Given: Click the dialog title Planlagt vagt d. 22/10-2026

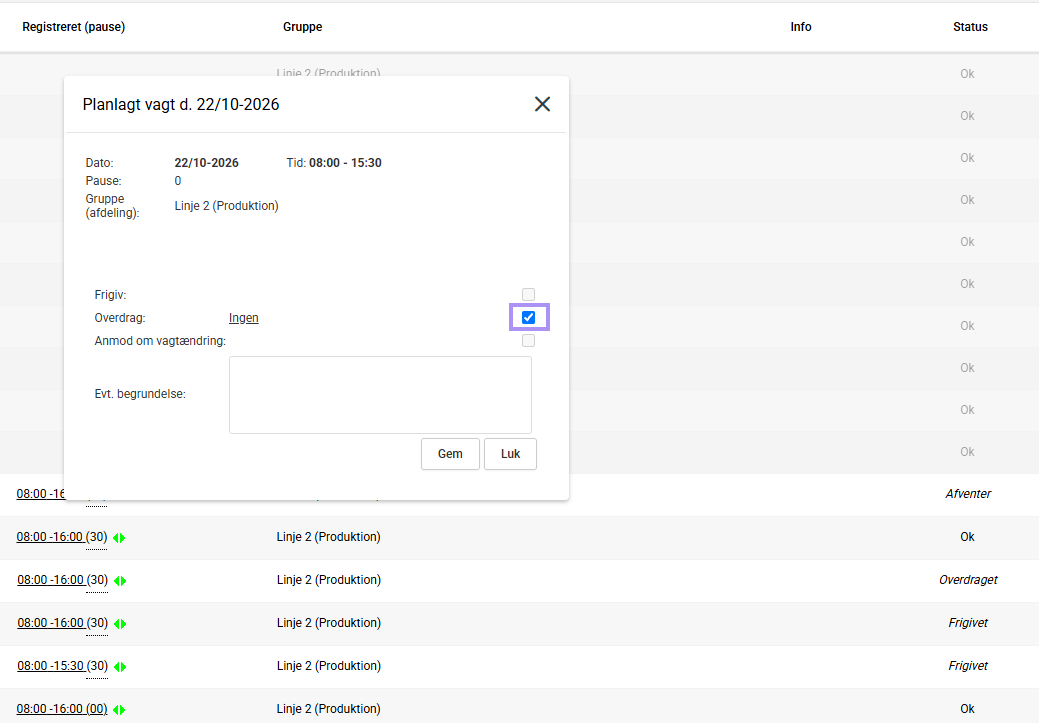Looking at the screenshot, I should 181,105.
